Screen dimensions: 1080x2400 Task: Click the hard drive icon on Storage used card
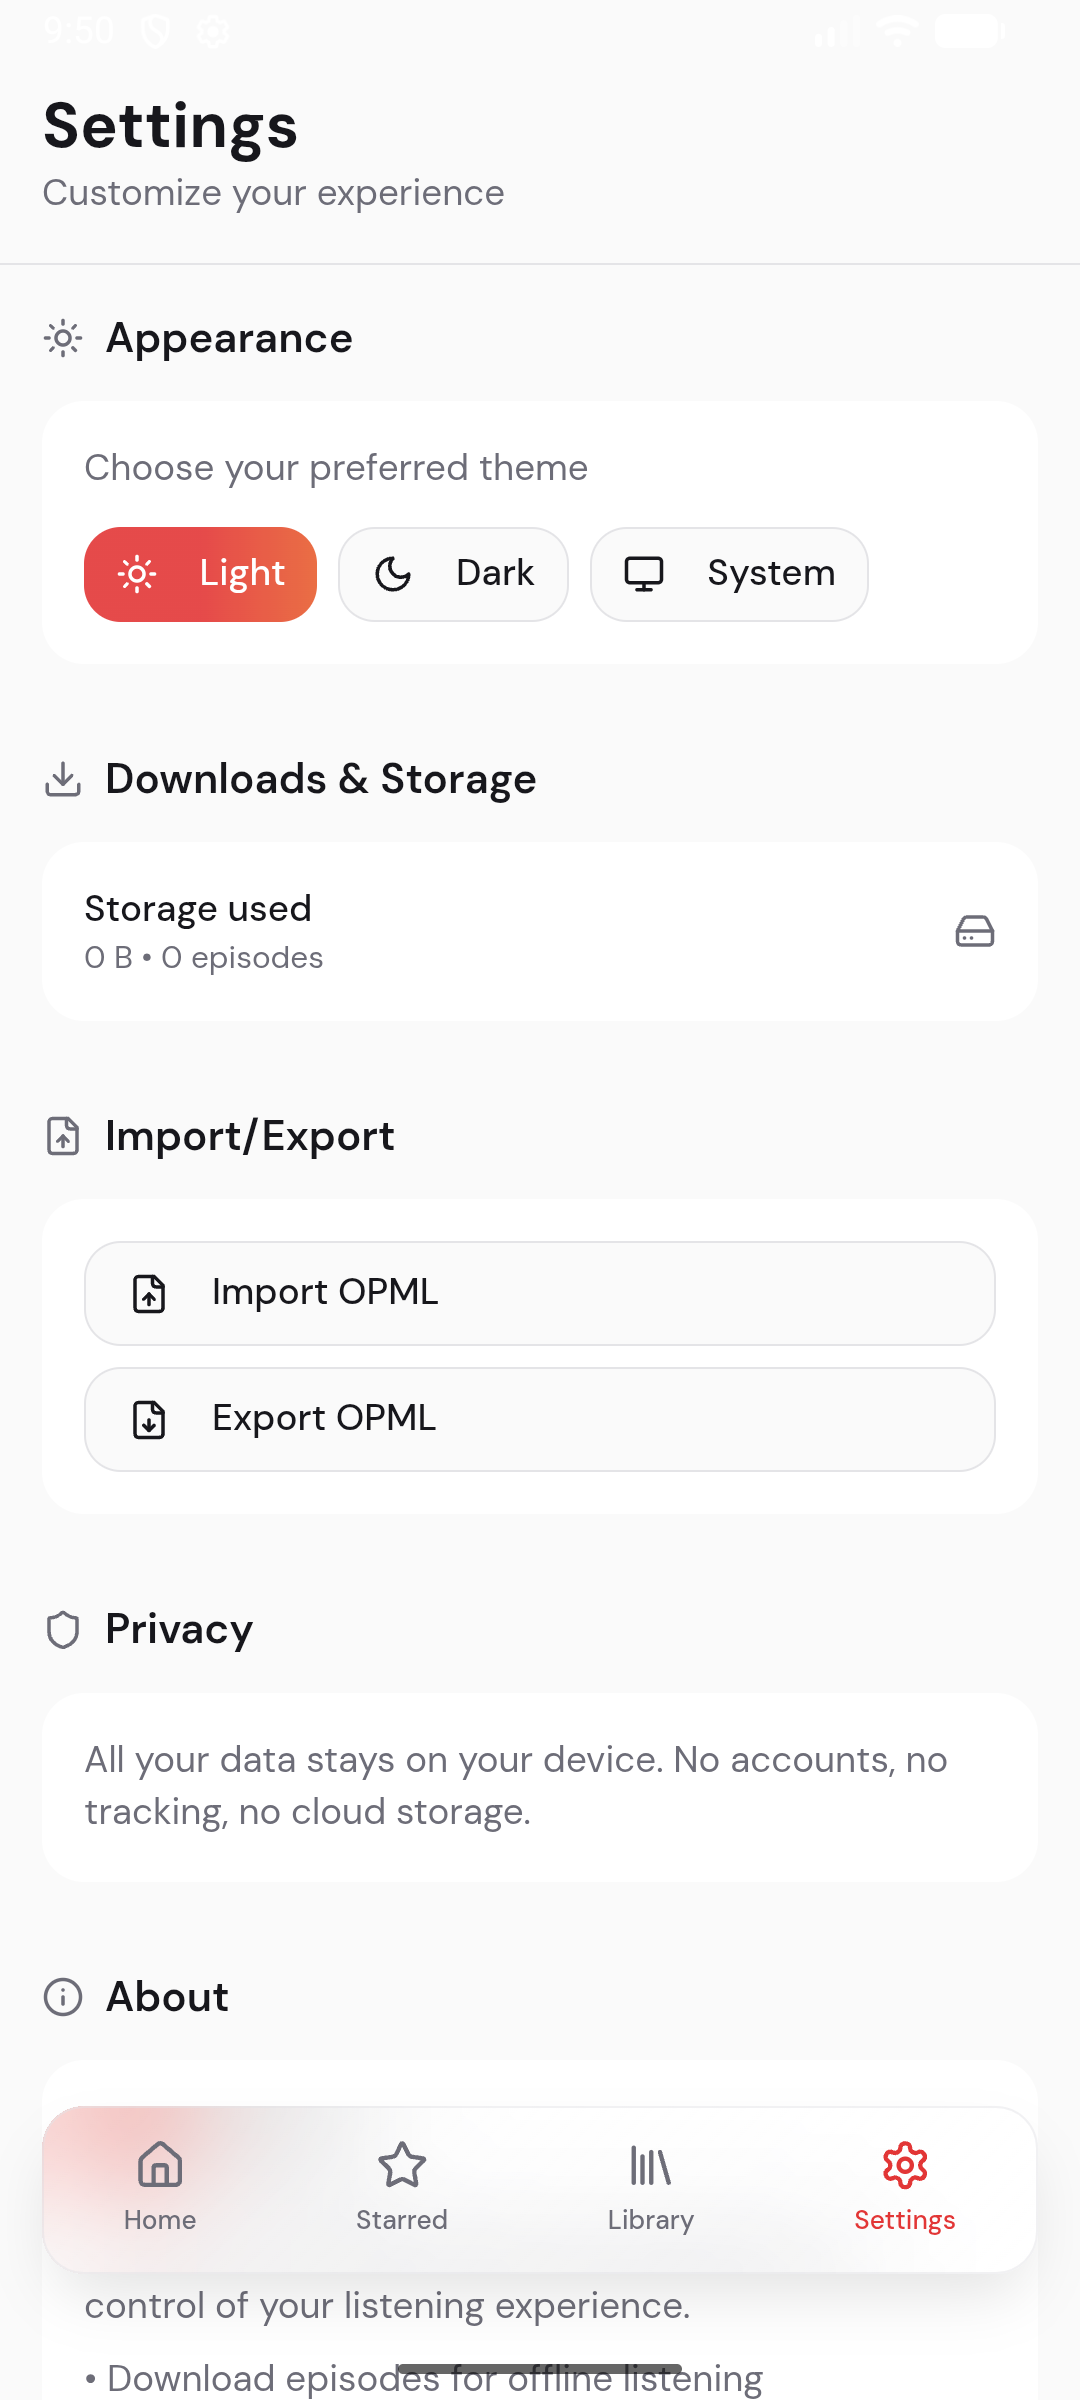click(x=975, y=931)
